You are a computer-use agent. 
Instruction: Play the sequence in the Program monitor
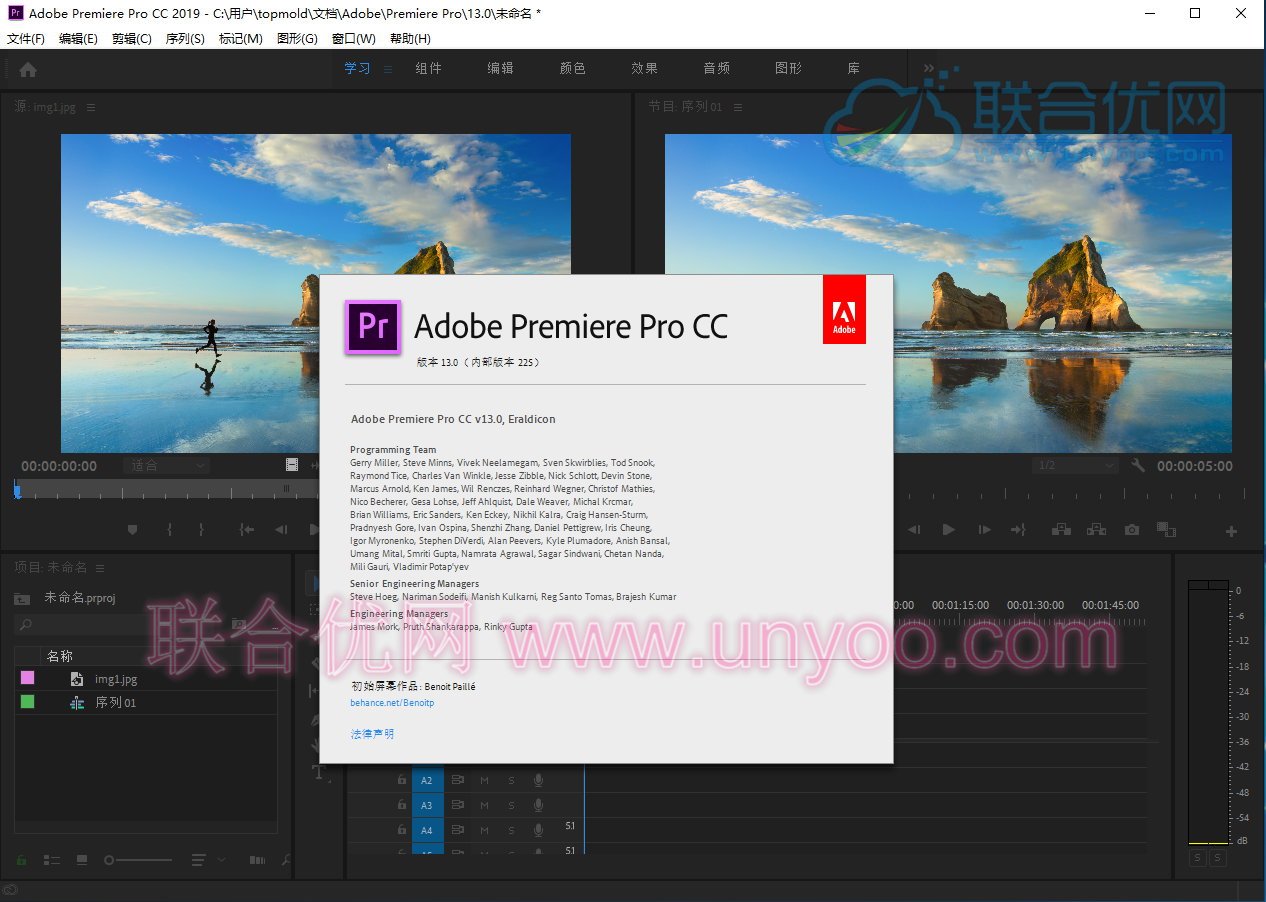[948, 530]
